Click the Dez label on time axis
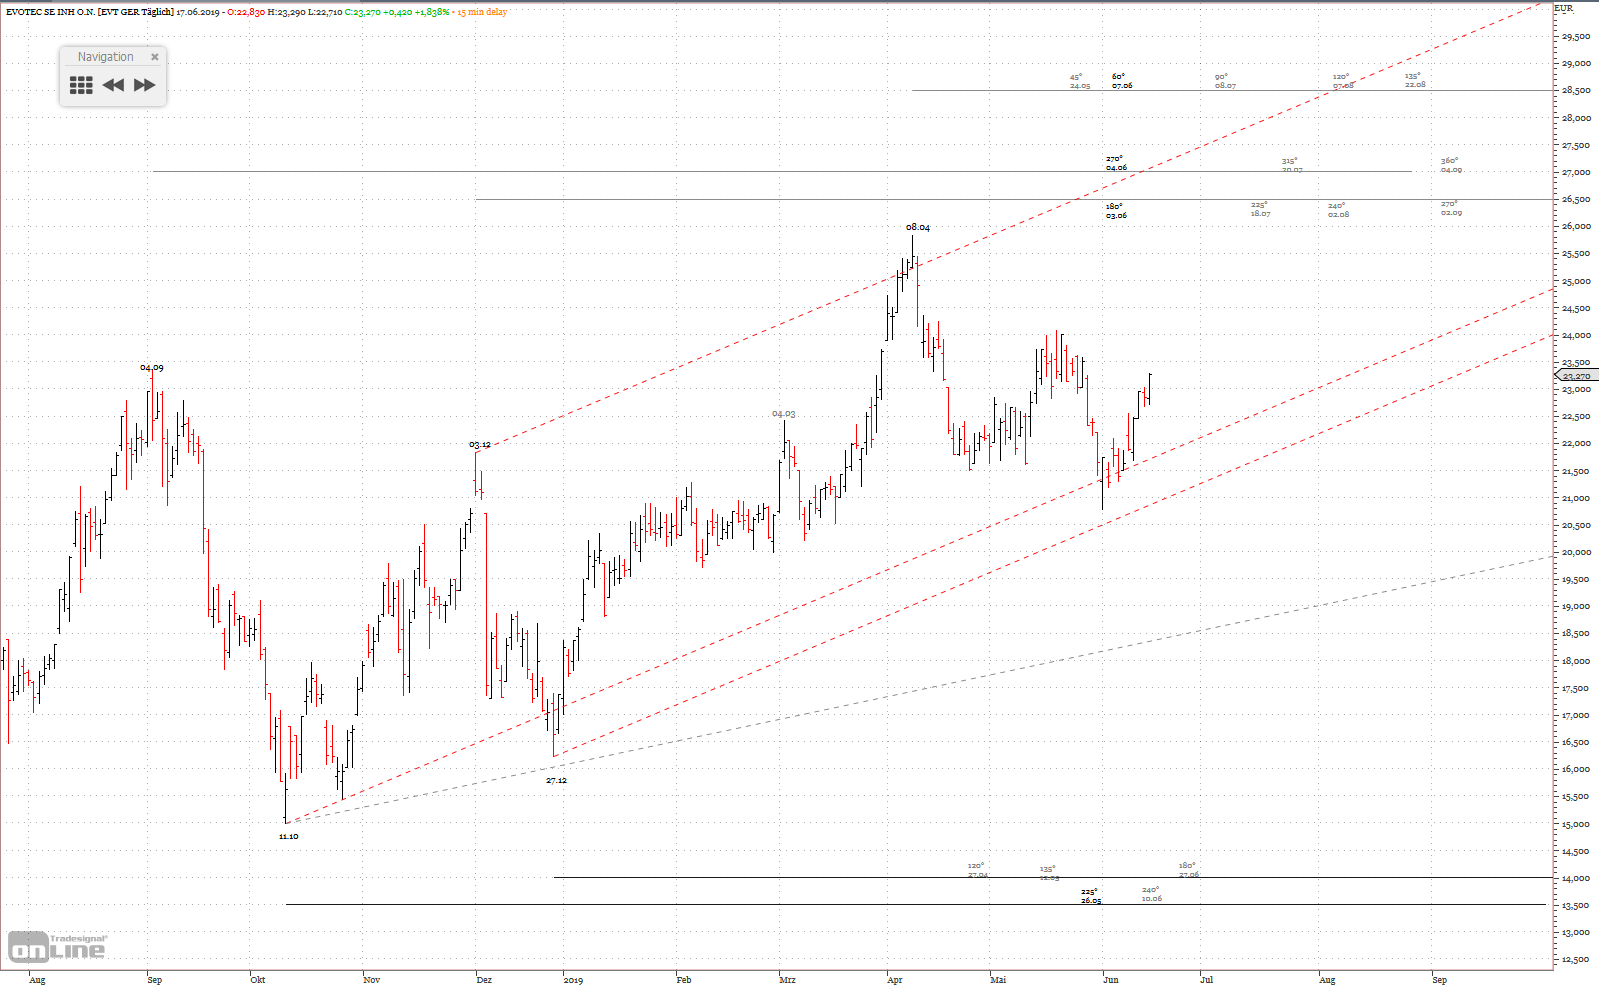 [x=484, y=980]
